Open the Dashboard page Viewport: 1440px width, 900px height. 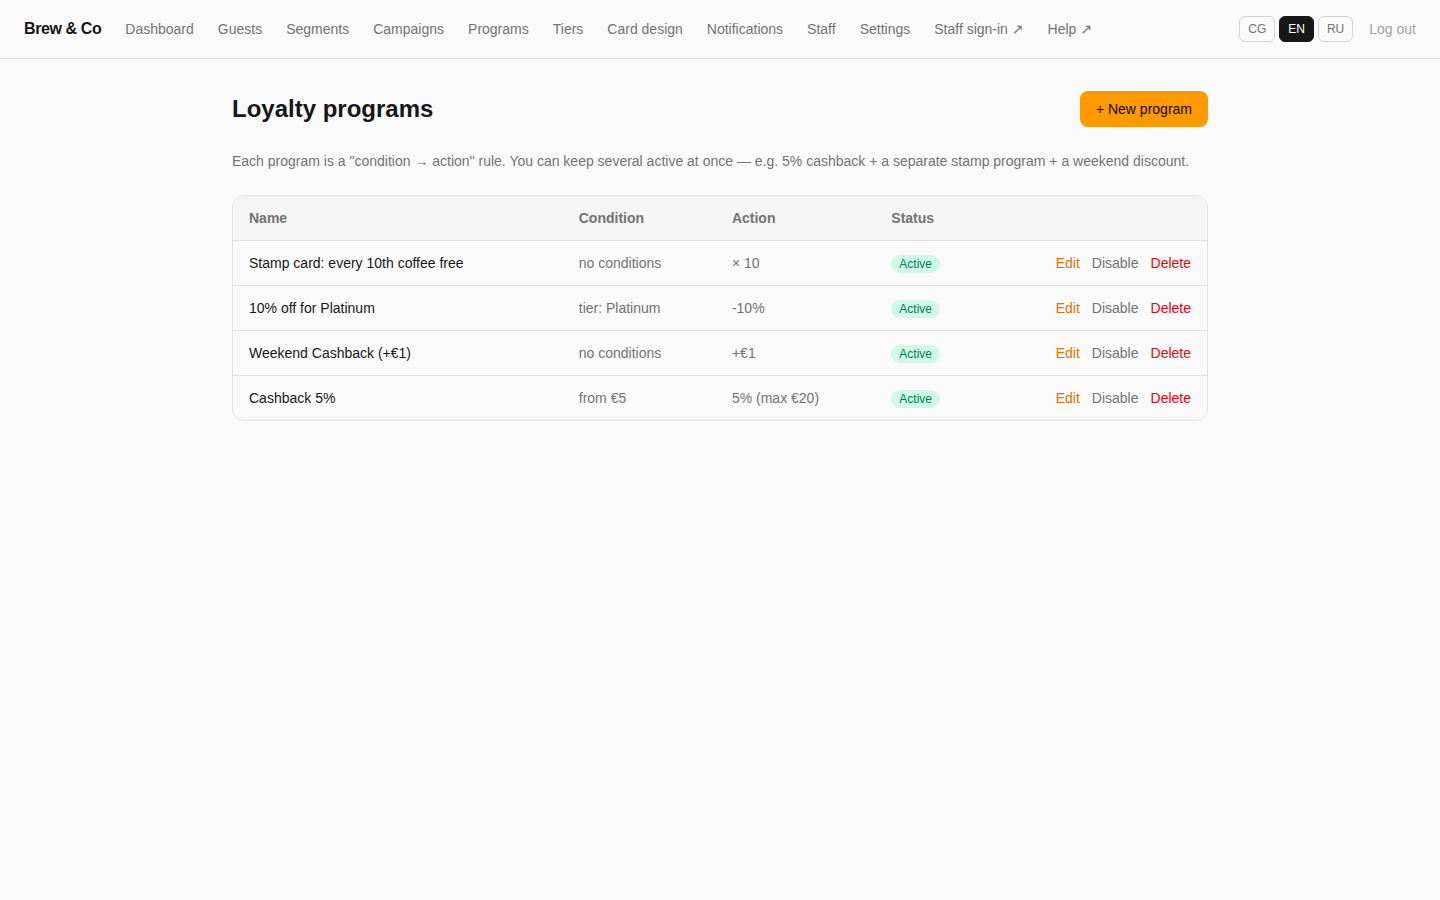tap(159, 29)
